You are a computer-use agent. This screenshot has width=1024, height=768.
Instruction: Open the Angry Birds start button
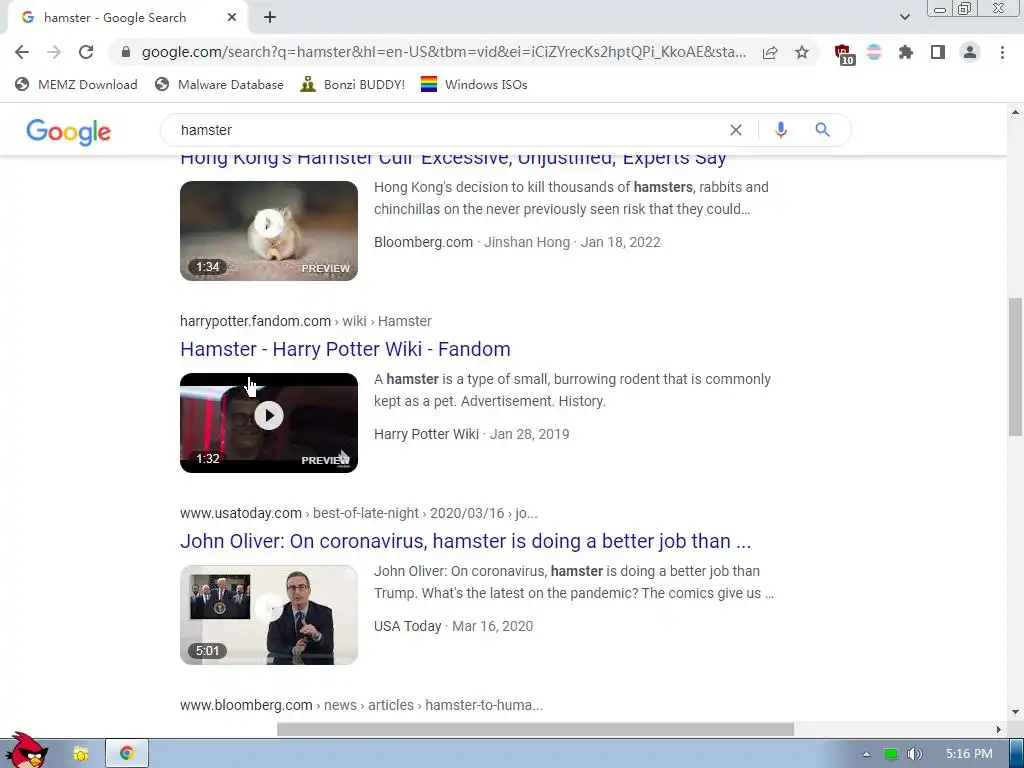pos(26,750)
